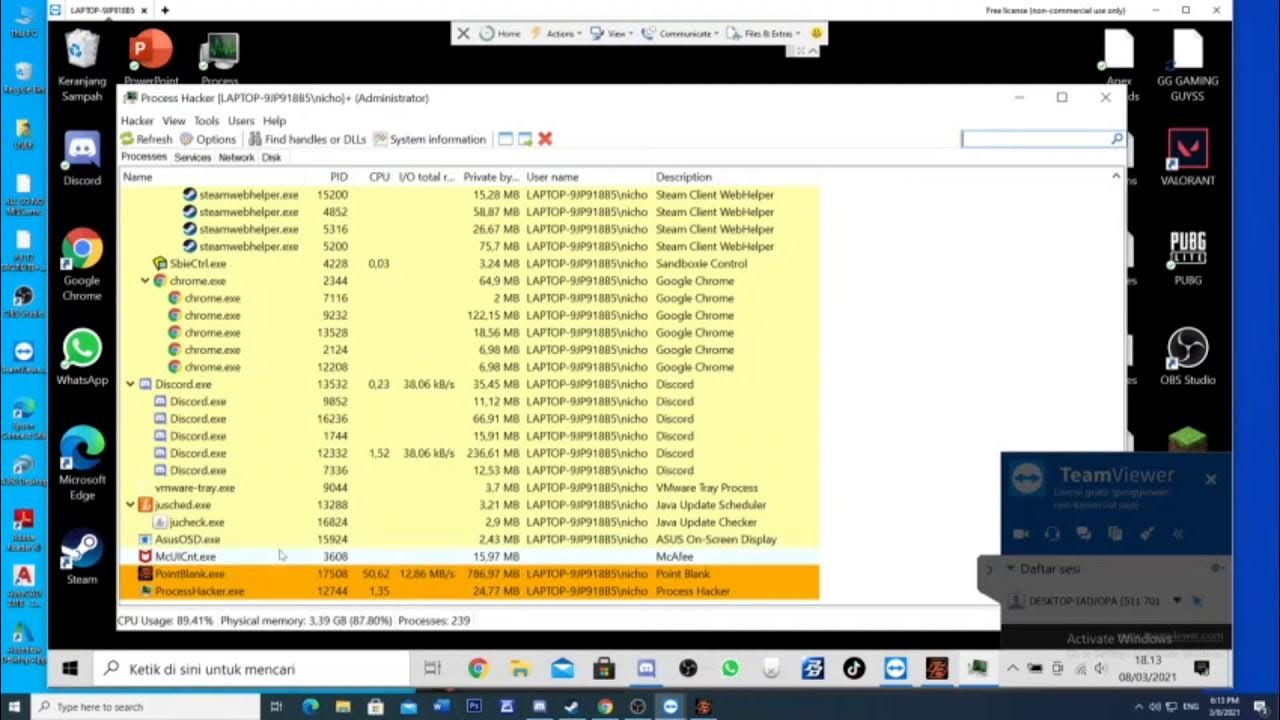Open the Help menu

click(274, 121)
